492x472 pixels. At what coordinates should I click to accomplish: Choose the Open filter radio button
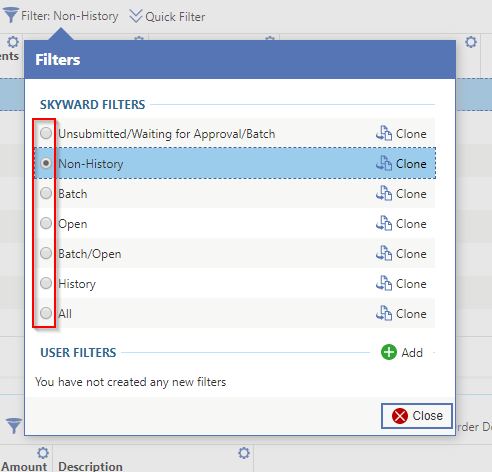point(46,223)
